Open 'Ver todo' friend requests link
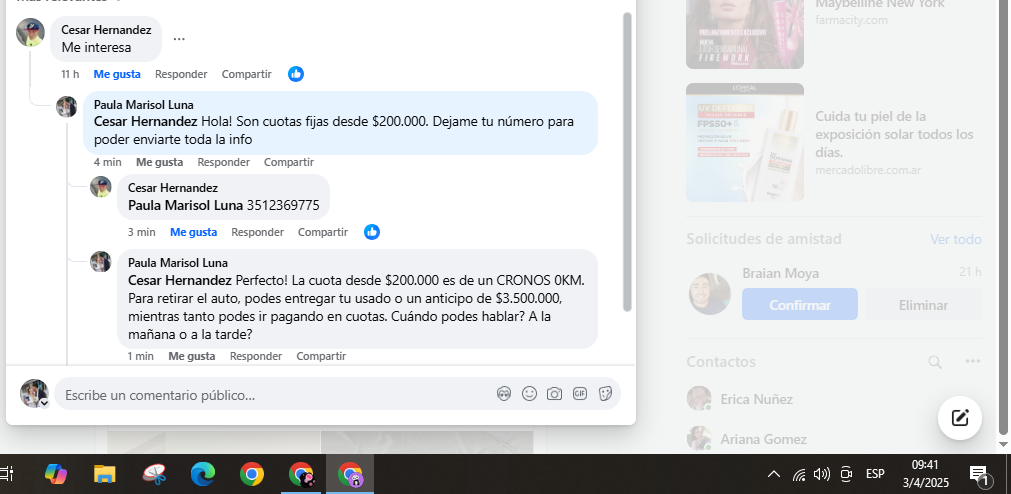1011x494 pixels. (956, 239)
